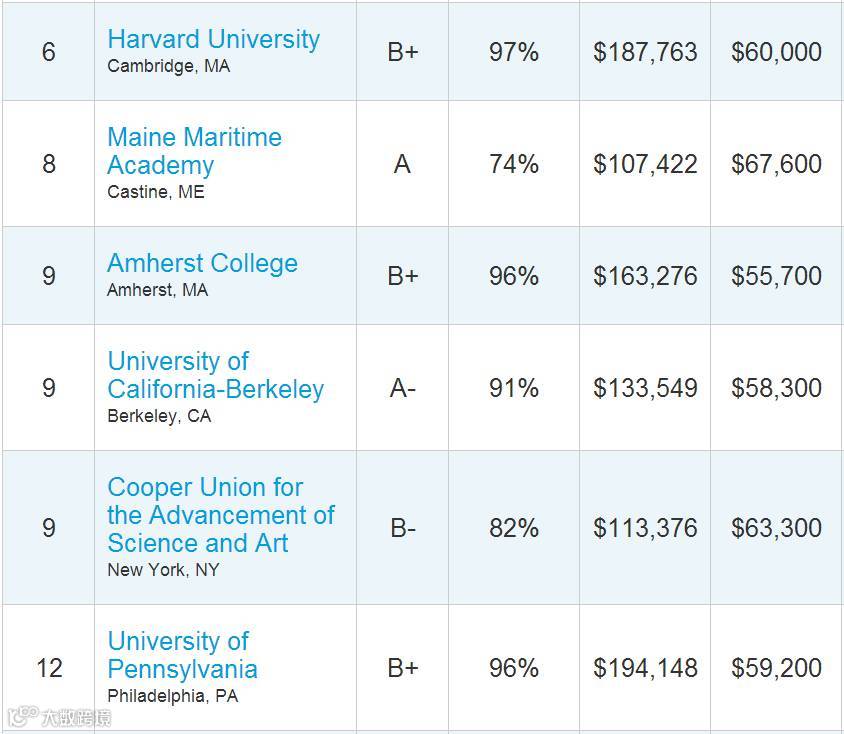Select the 82% percentage for Cooper Union

click(x=514, y=528)
